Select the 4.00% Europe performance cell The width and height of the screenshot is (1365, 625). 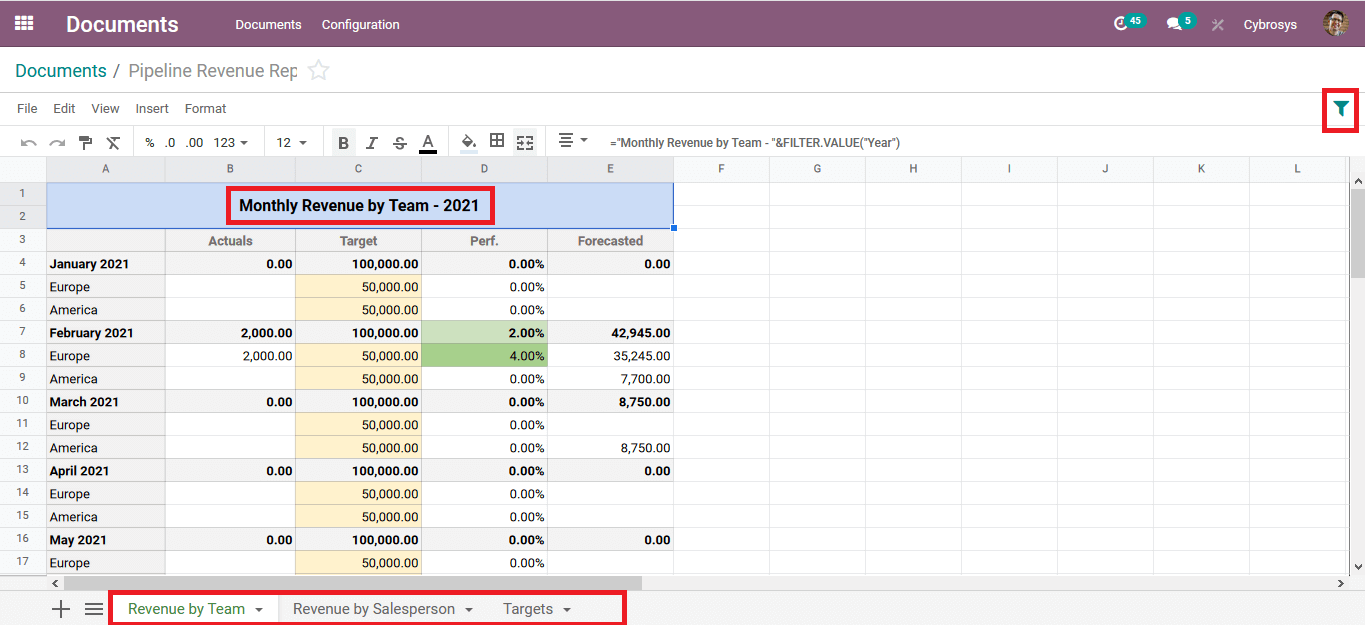485,355
